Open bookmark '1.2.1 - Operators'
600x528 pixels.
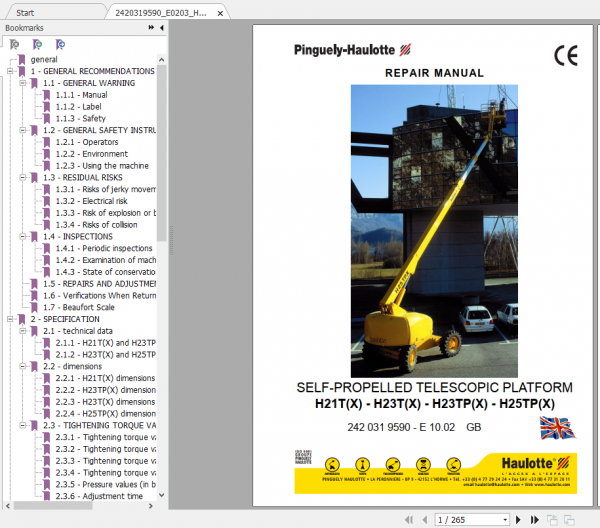click(x=87, y=142)
